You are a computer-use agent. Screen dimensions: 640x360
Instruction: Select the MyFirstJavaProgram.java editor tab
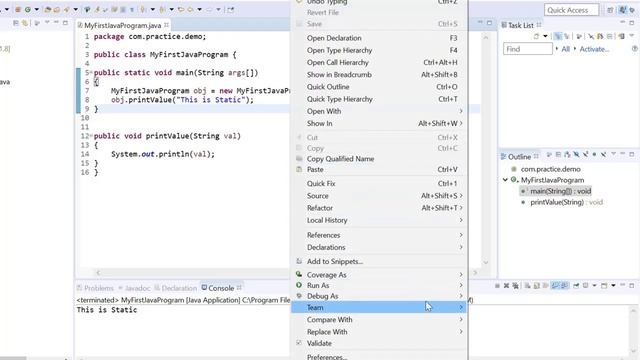coord(122,25)
